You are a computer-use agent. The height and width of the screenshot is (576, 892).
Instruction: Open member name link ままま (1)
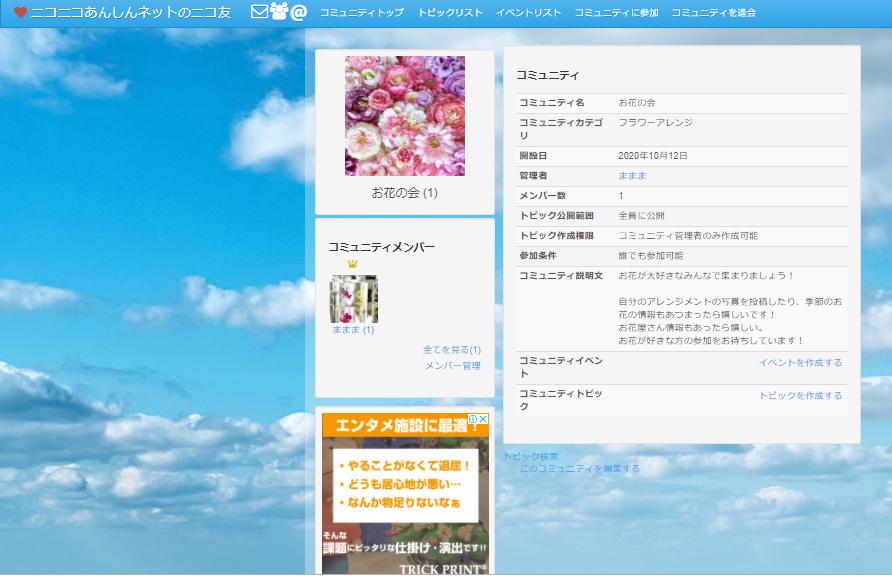[x=353, y=330]
